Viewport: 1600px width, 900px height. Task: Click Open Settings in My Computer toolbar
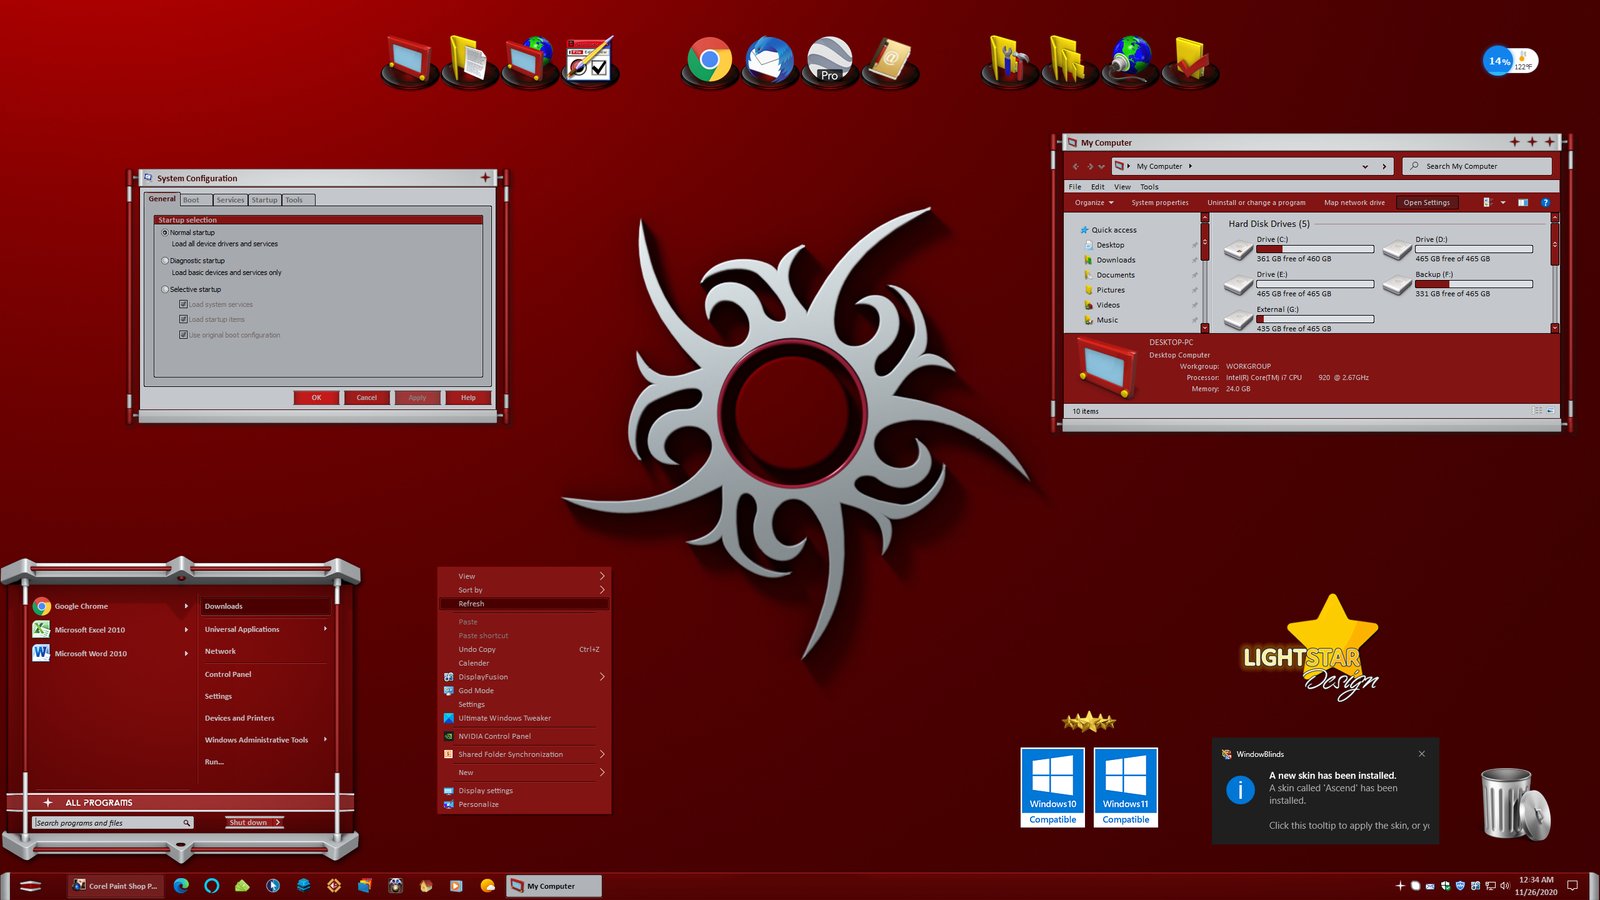pyautogui.click(x=1426, y=202)
